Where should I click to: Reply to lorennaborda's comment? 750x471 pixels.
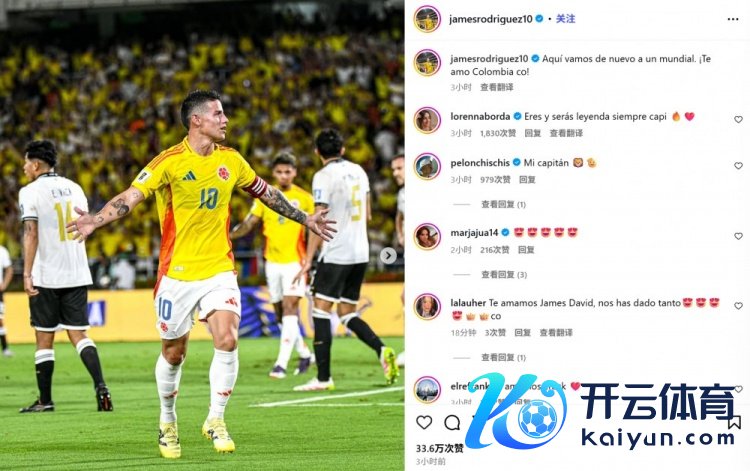point(532,133)
